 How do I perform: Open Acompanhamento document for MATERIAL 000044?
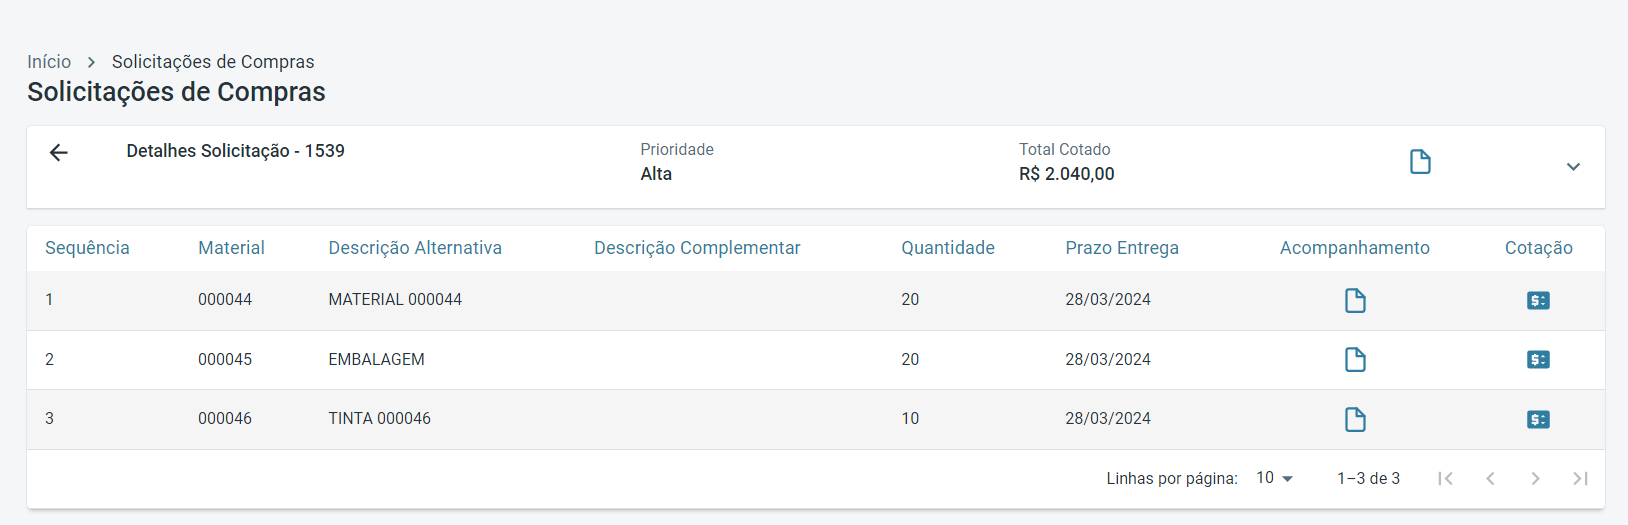[1355, 300]
